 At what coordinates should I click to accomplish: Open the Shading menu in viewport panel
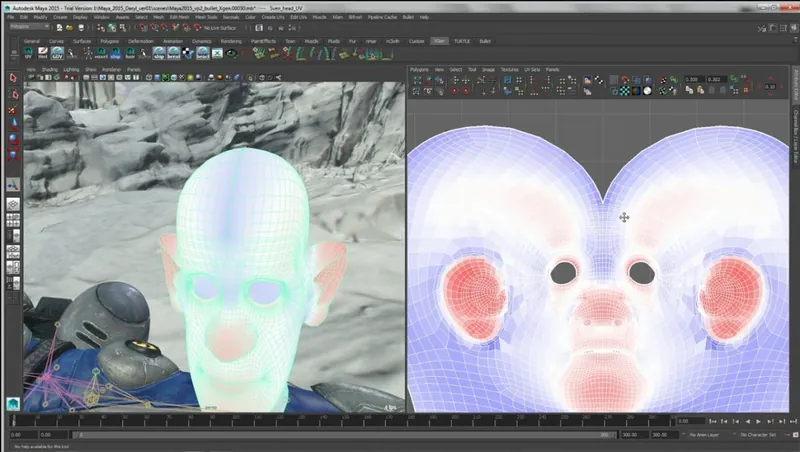point(49,69)
